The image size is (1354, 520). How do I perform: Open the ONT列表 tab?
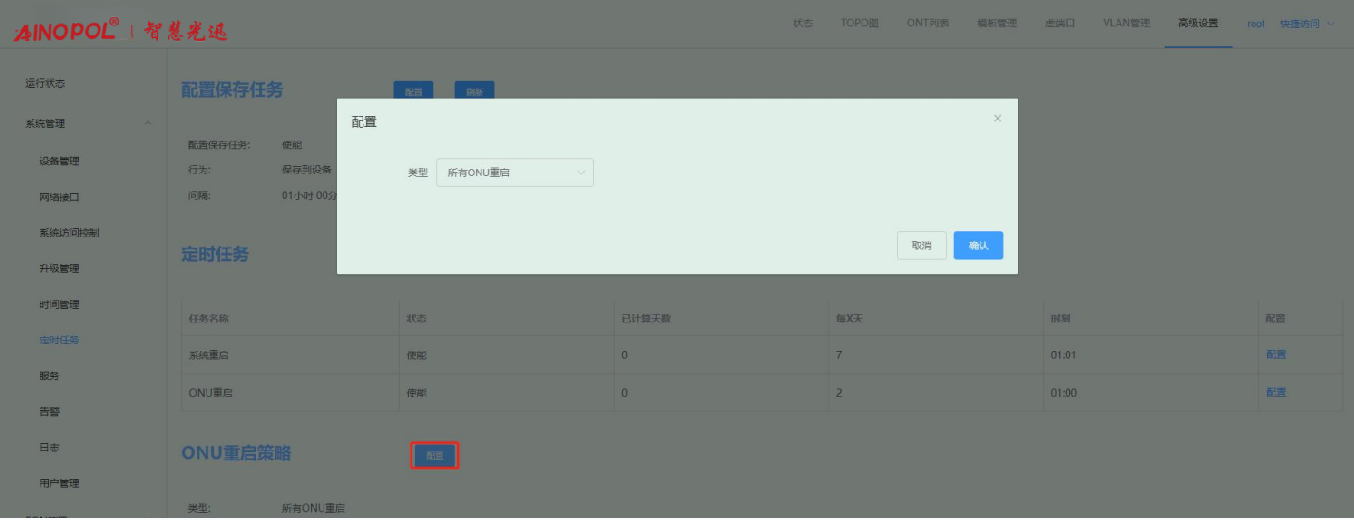click(x=927, y=23)
